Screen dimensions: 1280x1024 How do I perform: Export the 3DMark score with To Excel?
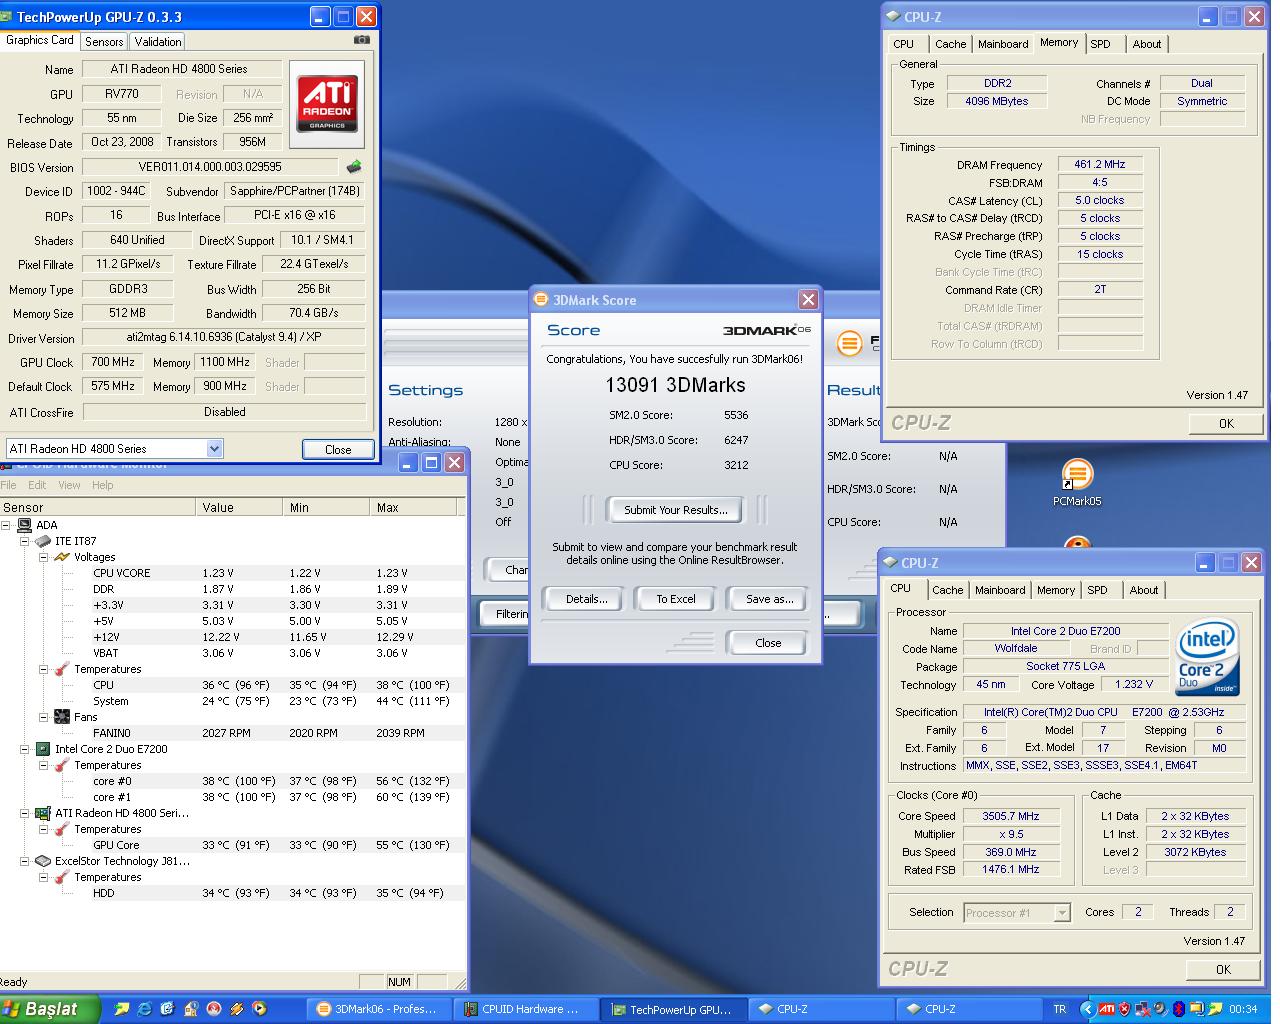(x=674, y=598)
